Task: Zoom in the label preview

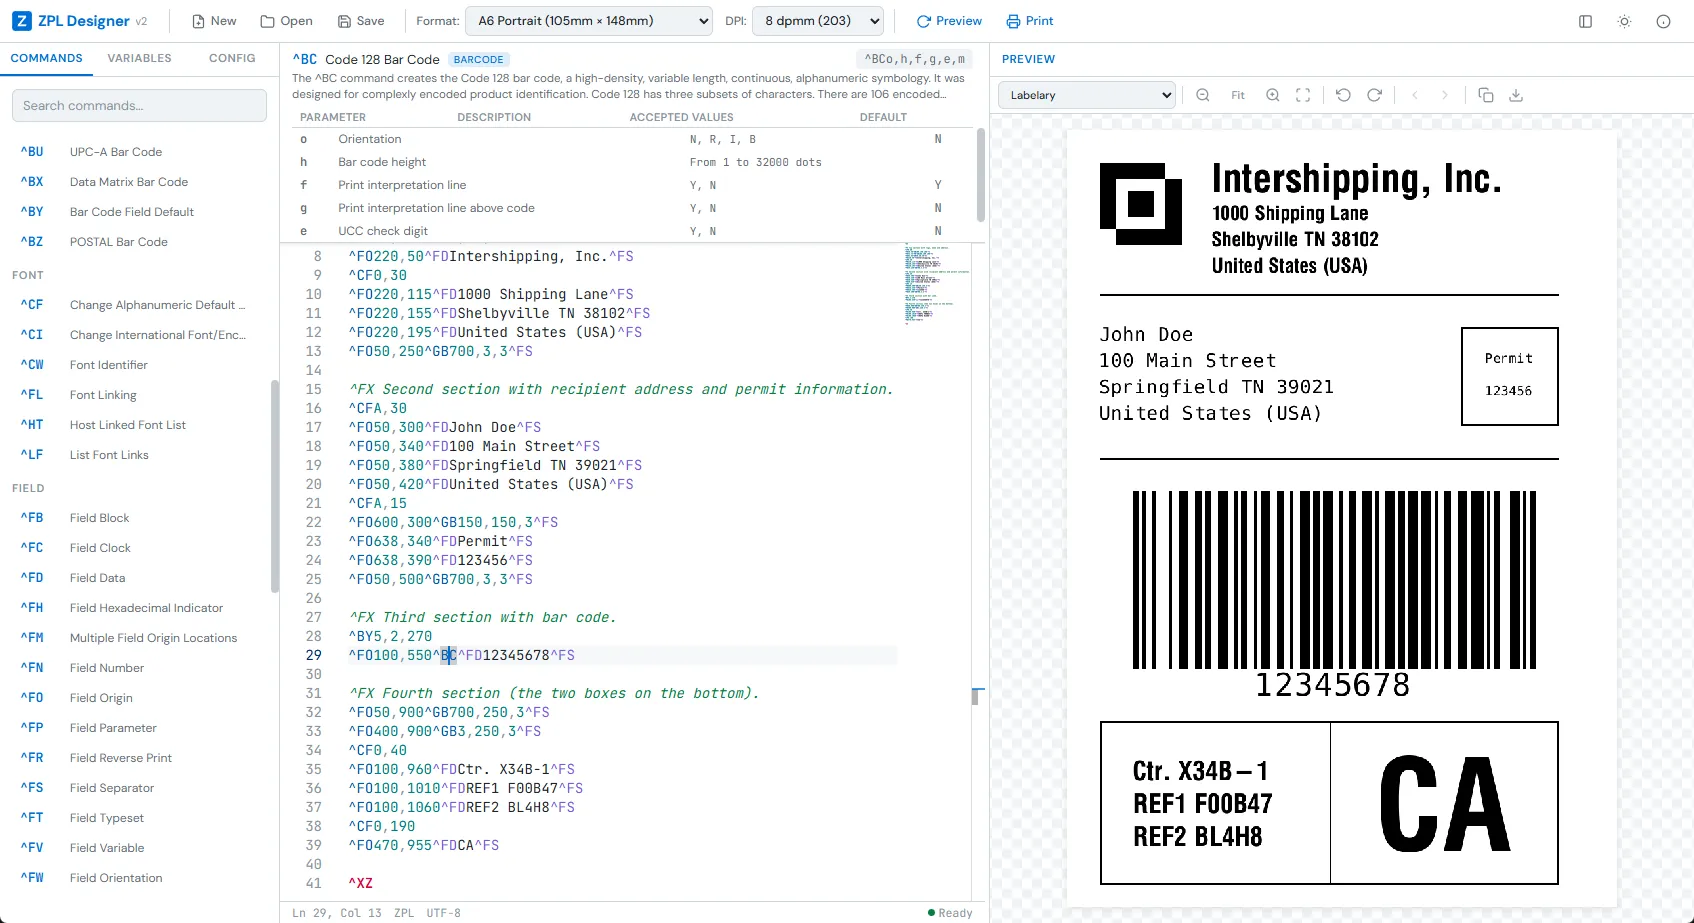Action: 1272,95
